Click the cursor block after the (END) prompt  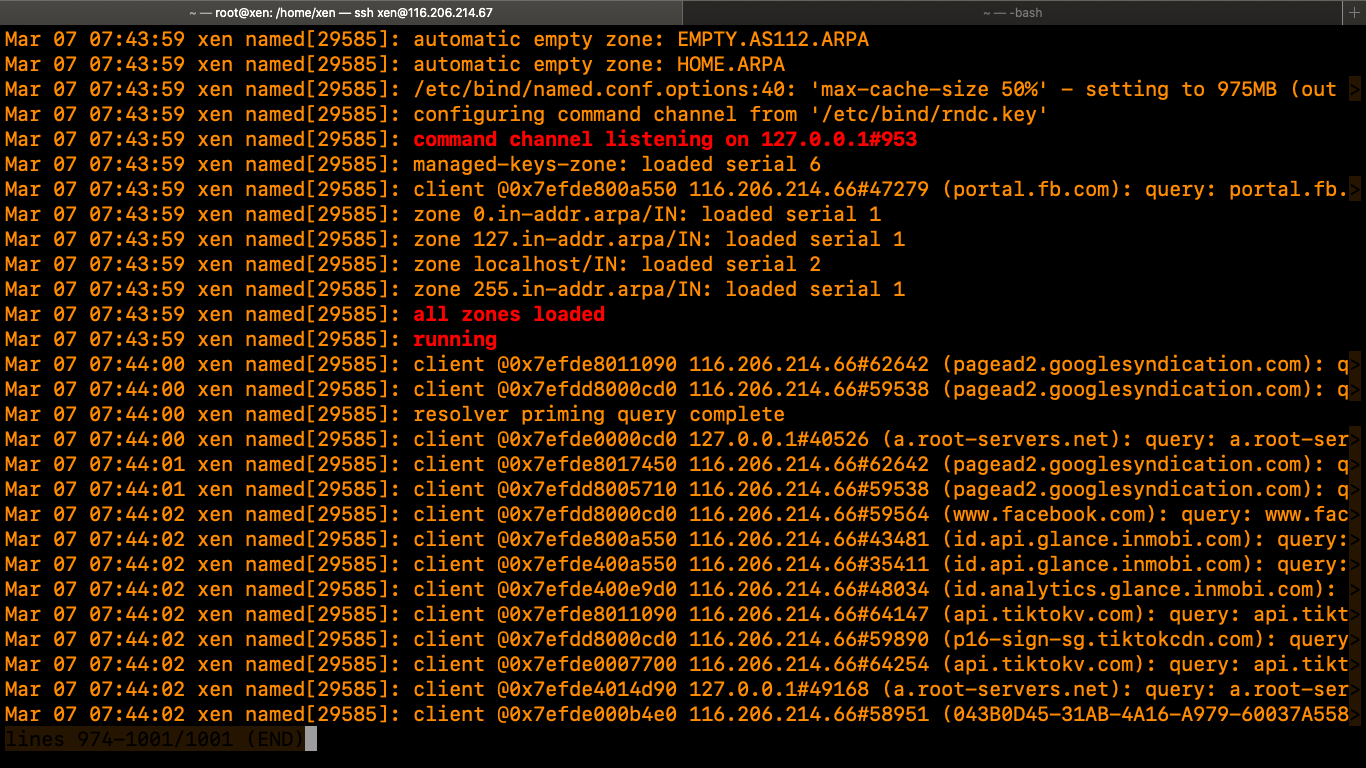click(311, 740)
